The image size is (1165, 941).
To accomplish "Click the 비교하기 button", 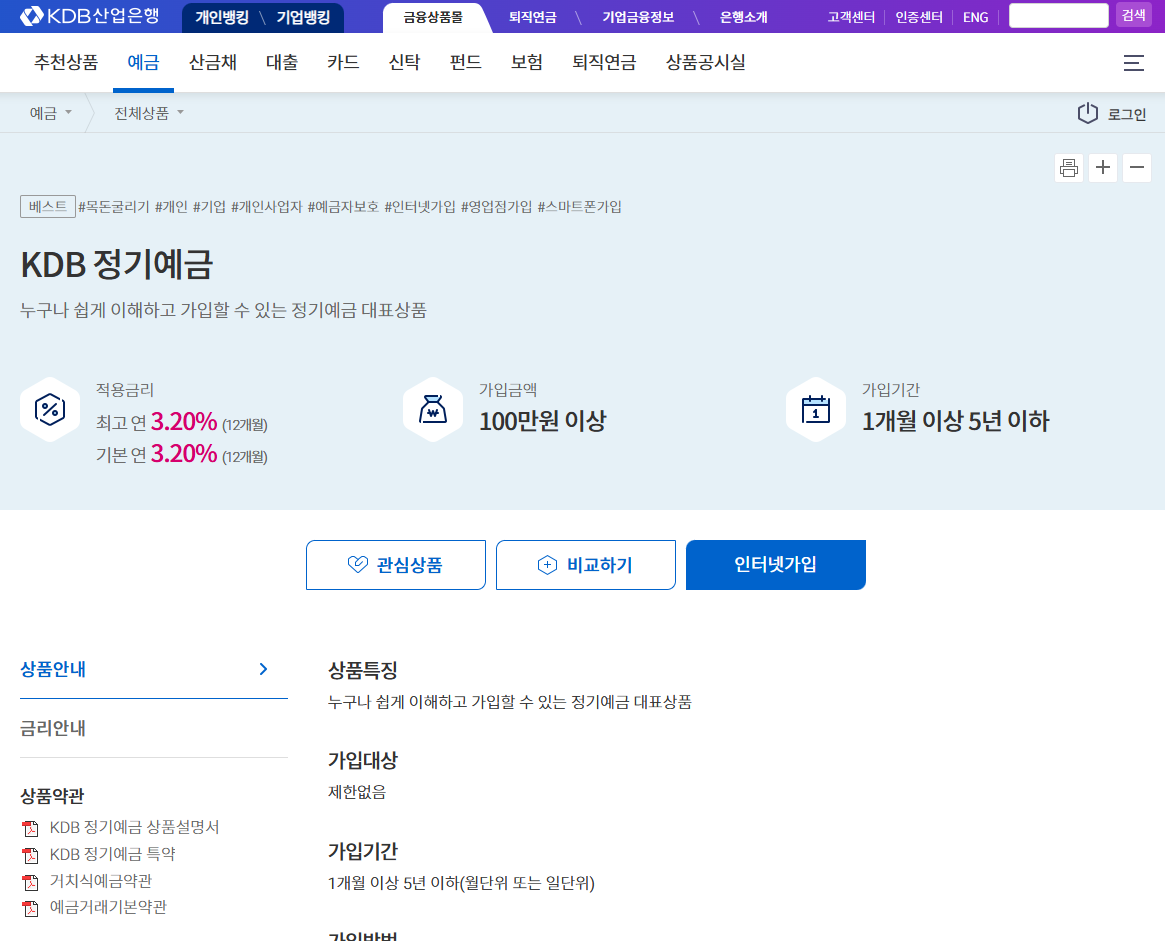I will click(585, 564).
